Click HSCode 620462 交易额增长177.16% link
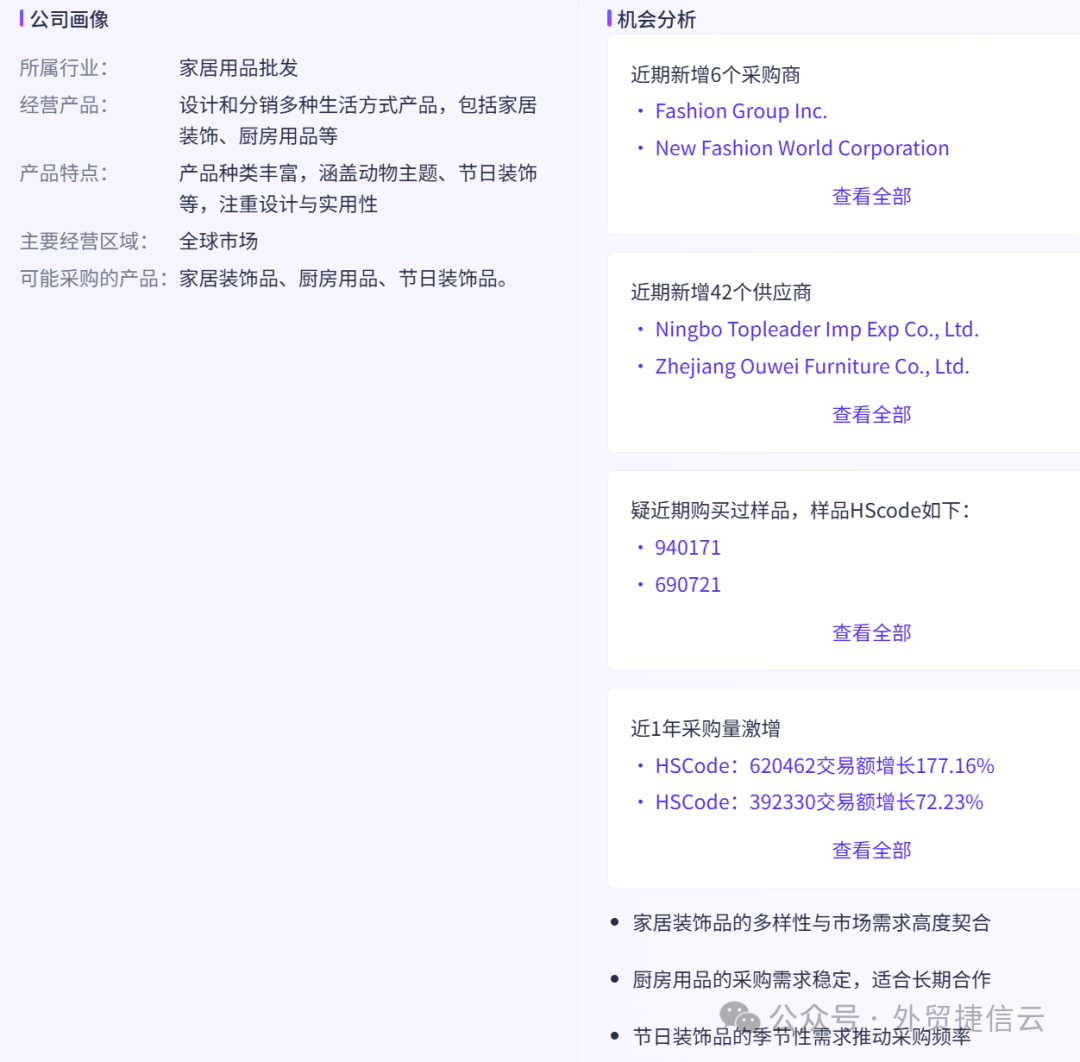This screenshot has width=1080, height=1062. click(x=824, y=765)
